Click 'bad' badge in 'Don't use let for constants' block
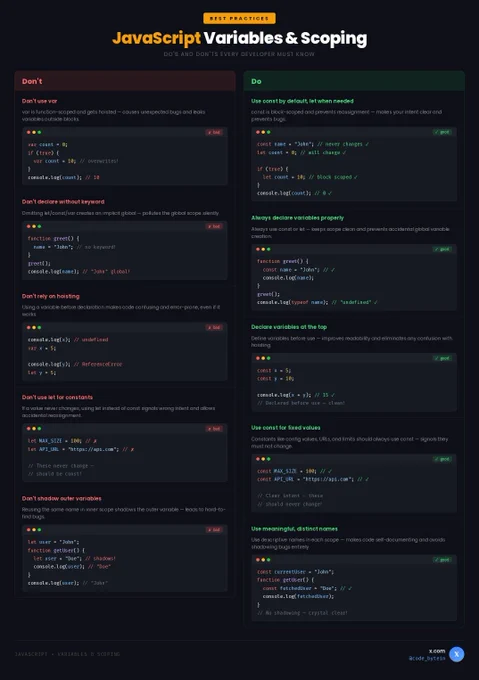 [214, 428]
